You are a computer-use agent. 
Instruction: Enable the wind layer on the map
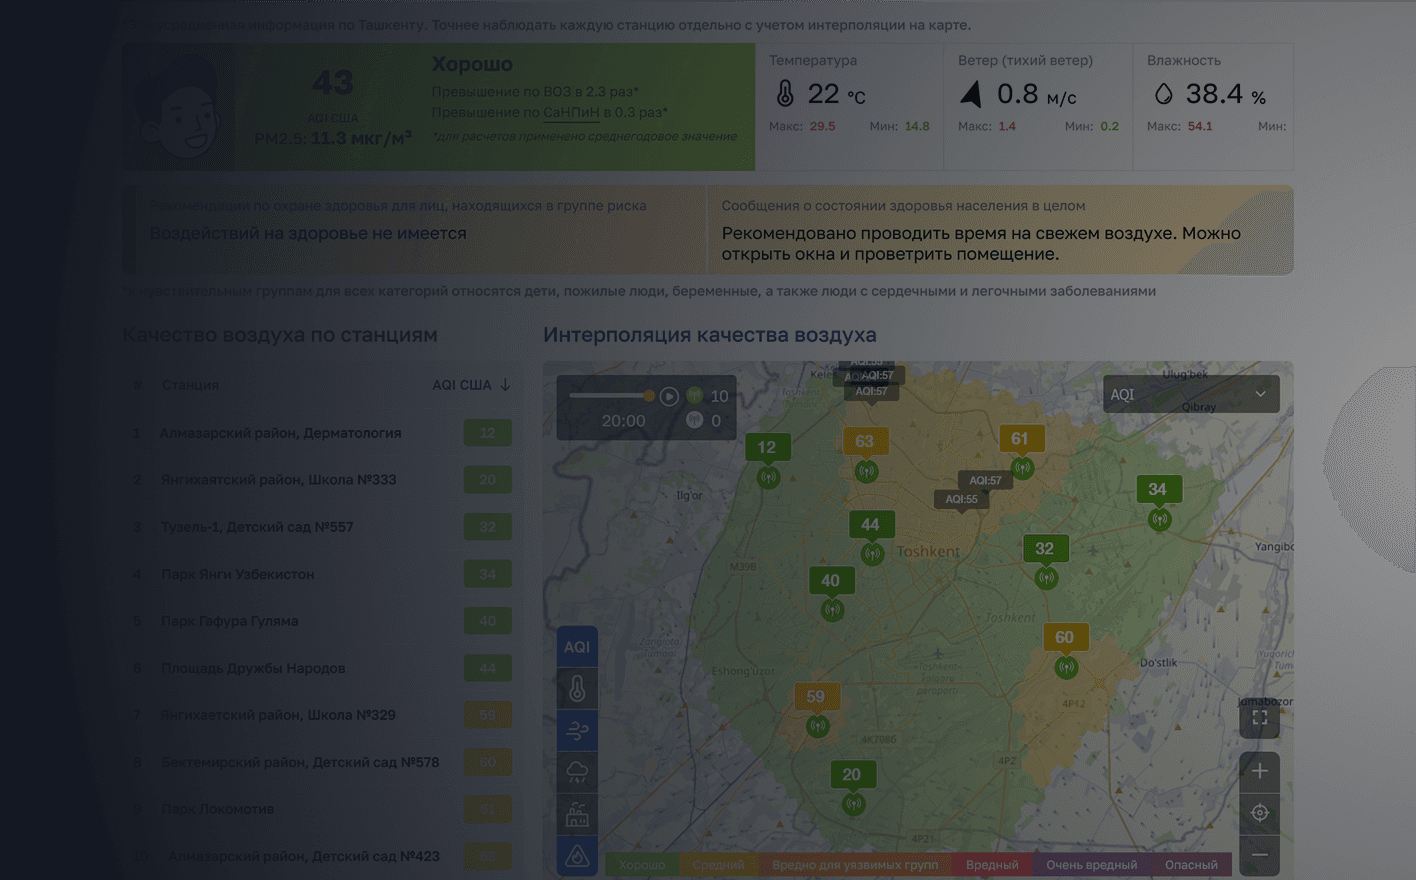tap(578, 731)
